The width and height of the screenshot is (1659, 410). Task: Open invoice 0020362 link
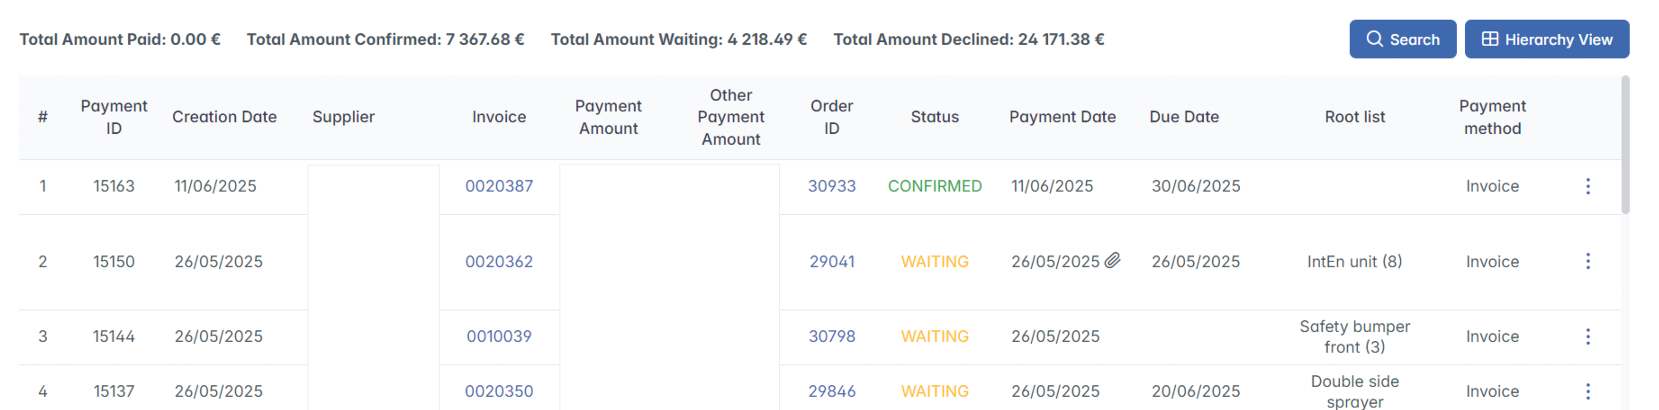[499, 261]
